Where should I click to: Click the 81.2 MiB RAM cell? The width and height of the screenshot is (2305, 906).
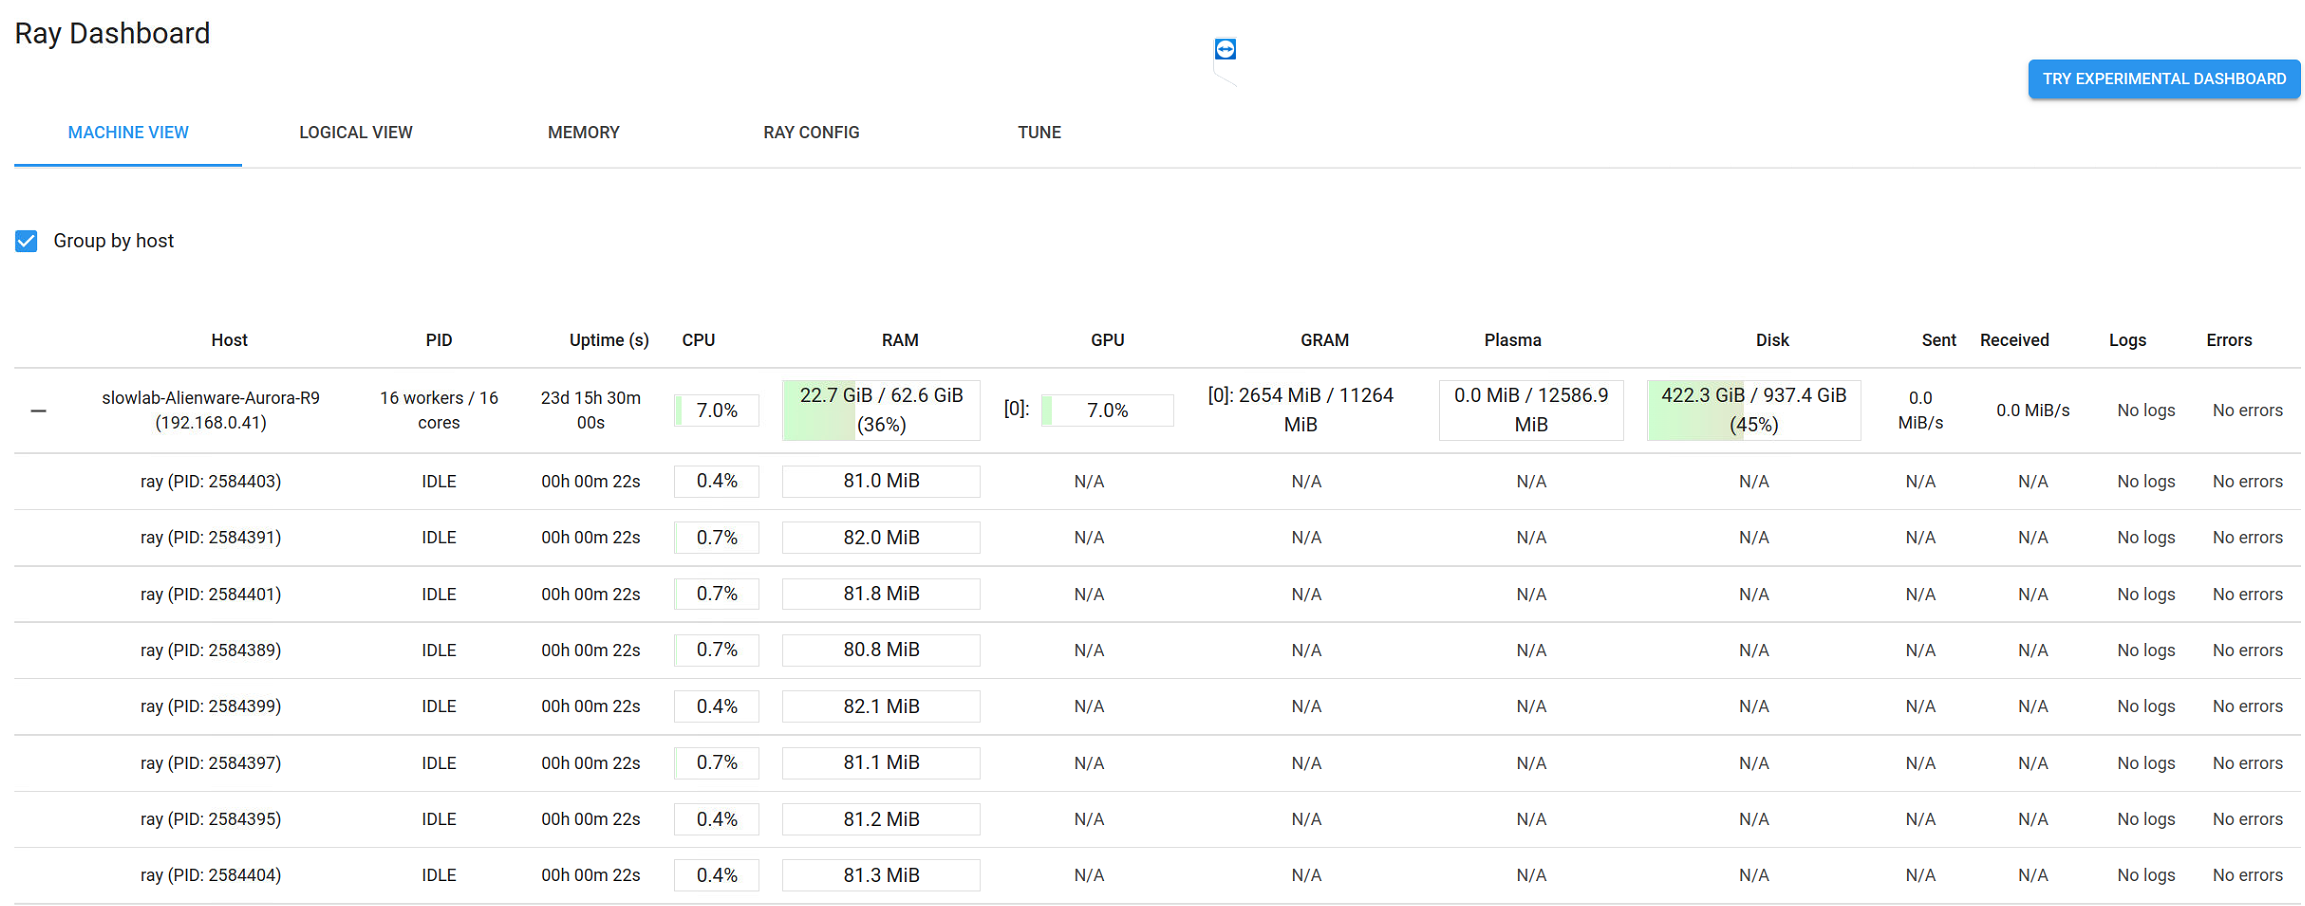[x=881, y=819]
